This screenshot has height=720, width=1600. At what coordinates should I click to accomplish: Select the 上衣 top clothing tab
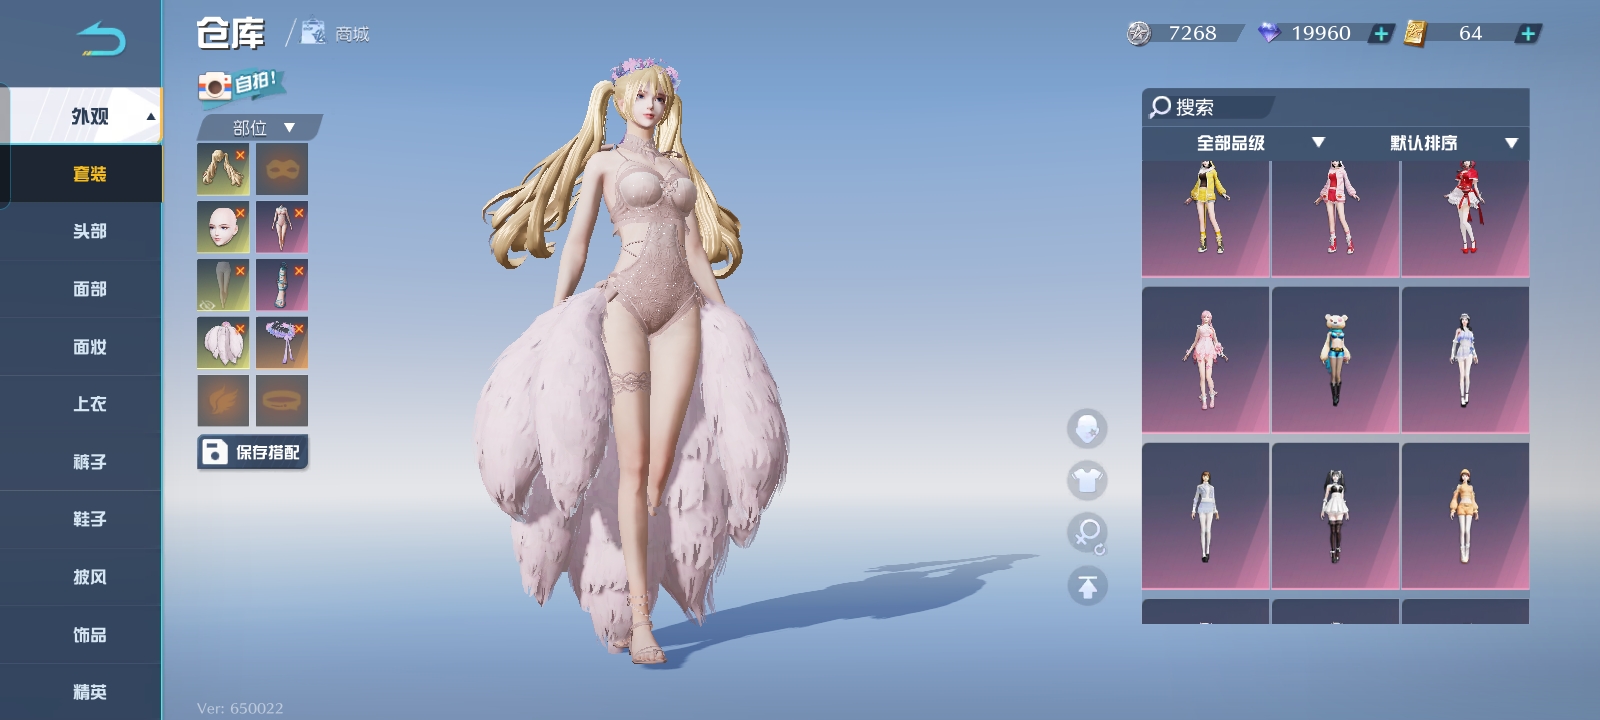click(x=81, y=404)
